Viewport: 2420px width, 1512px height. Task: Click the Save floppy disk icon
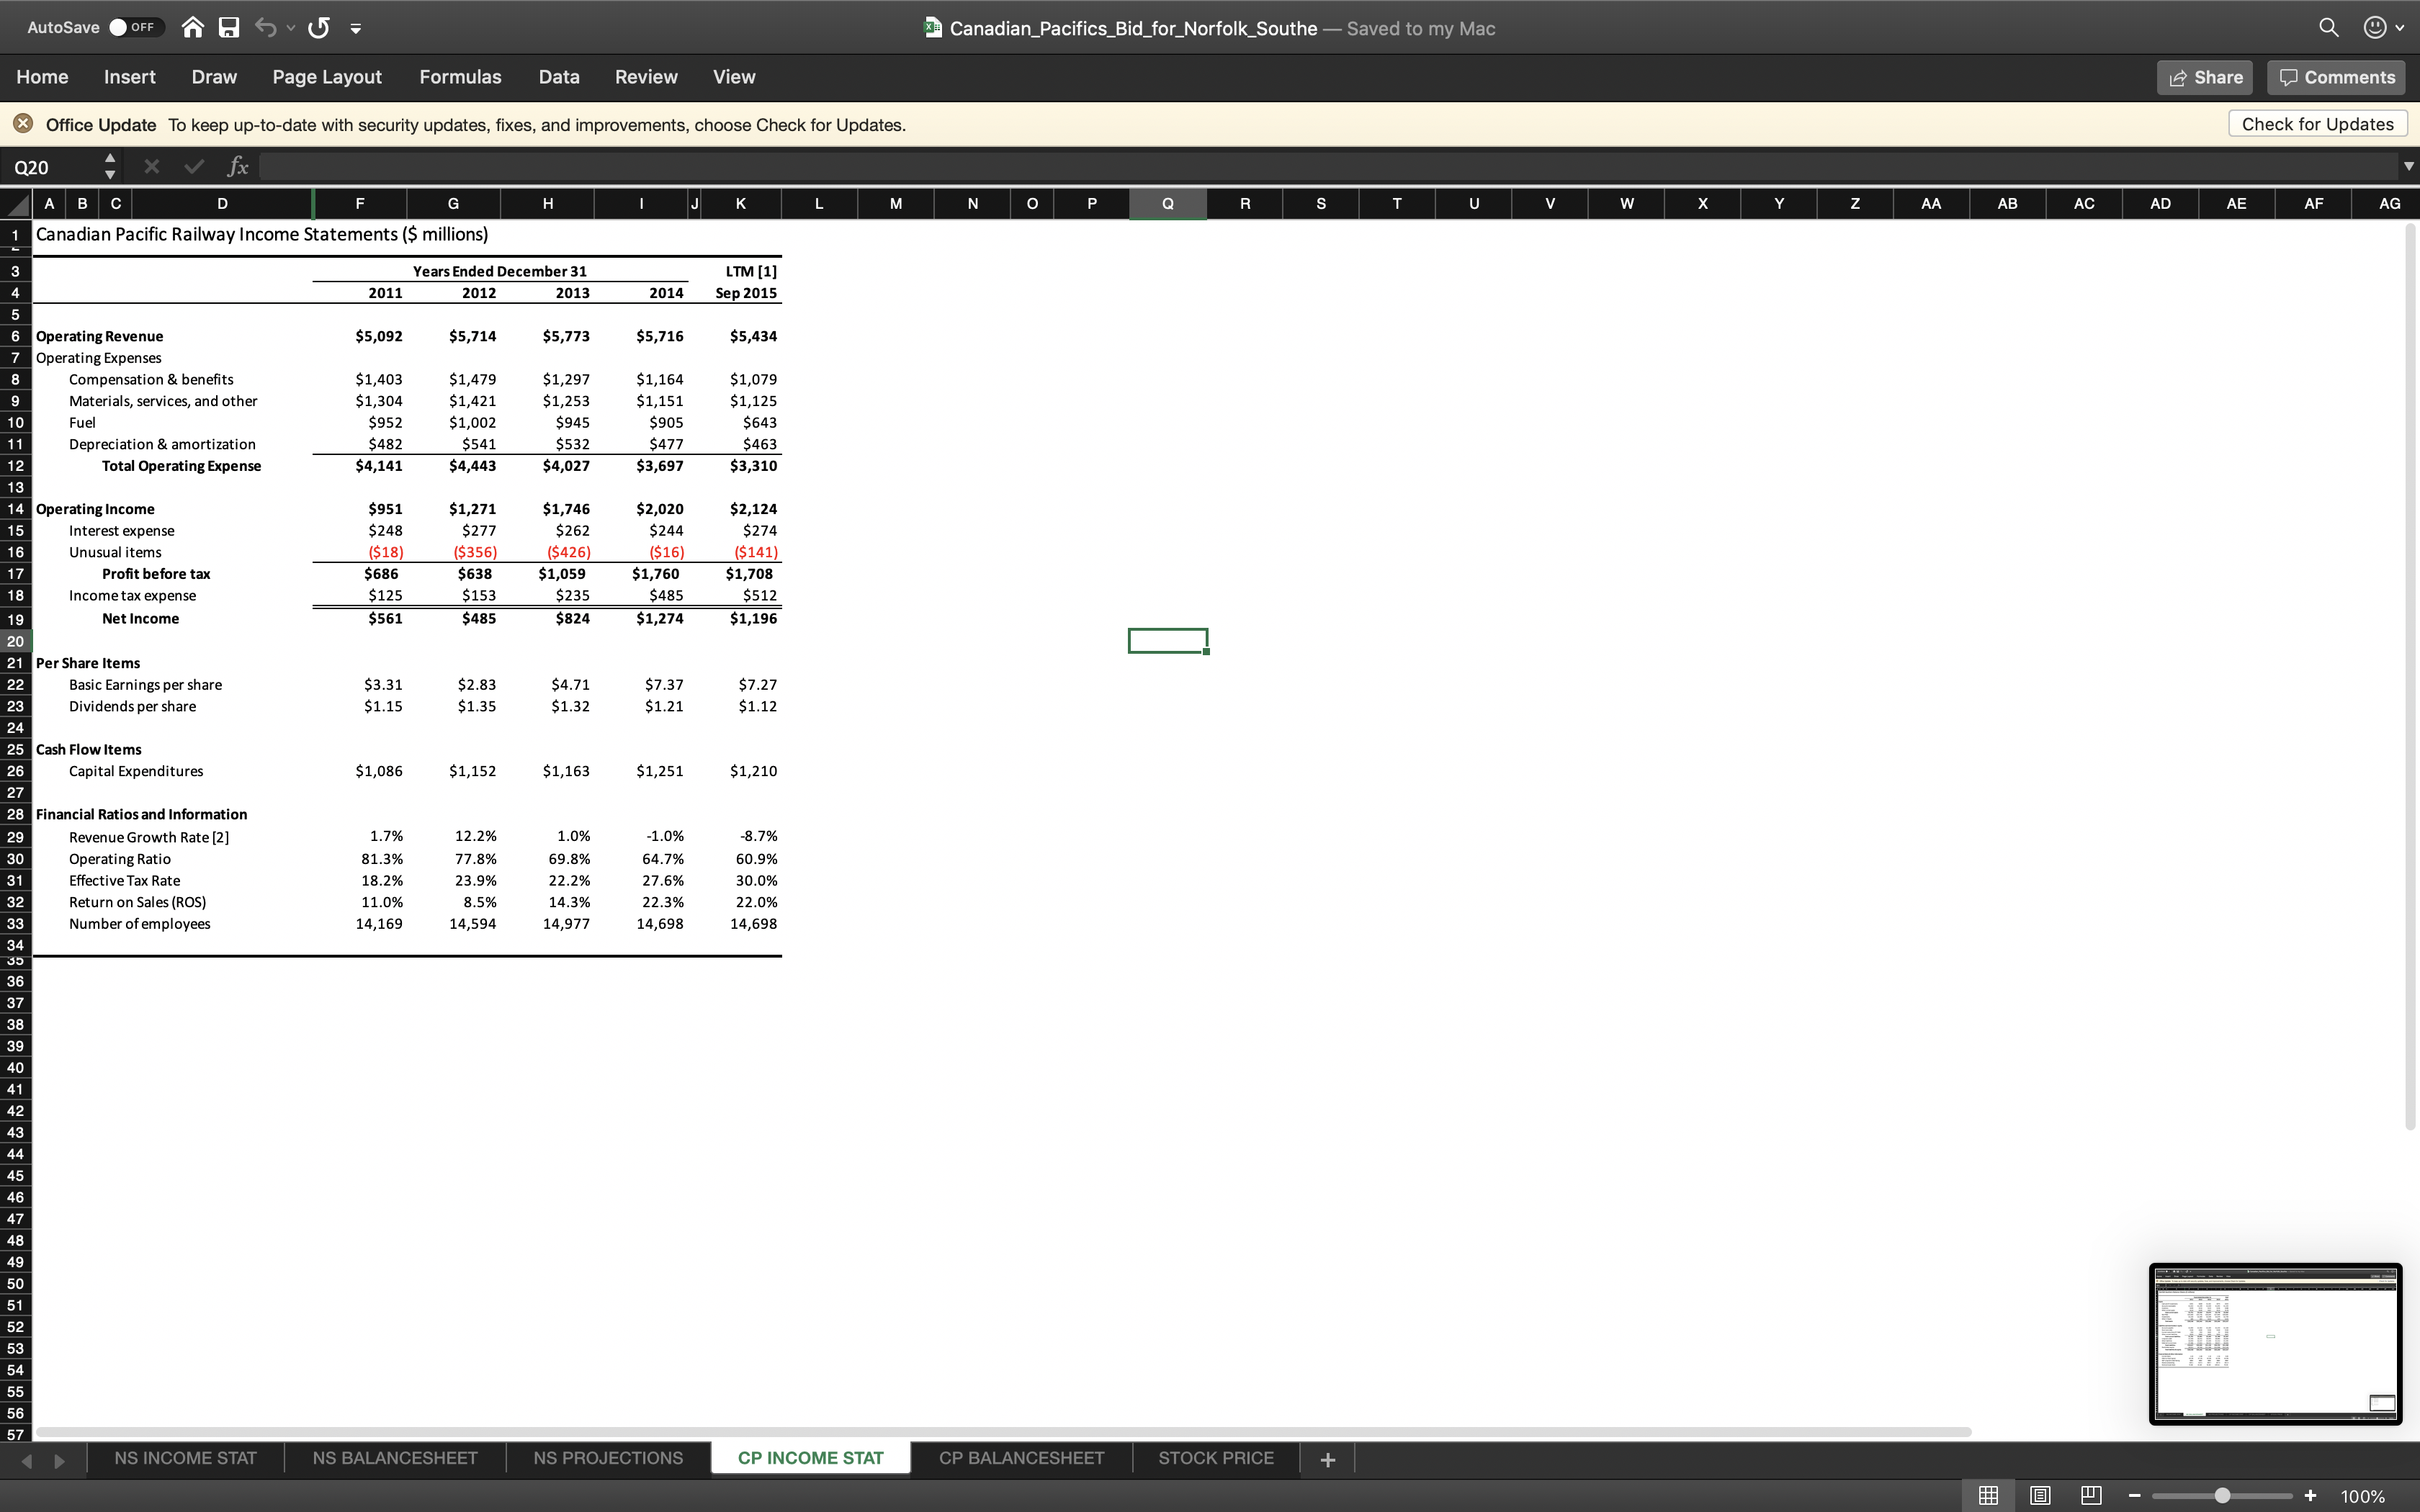[x=229, y=27]
